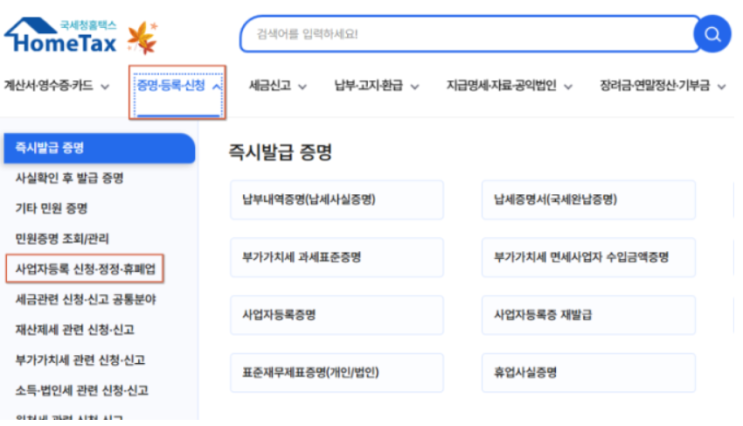
Task: Open the 세금신고 menu
Action: [270, 86]
